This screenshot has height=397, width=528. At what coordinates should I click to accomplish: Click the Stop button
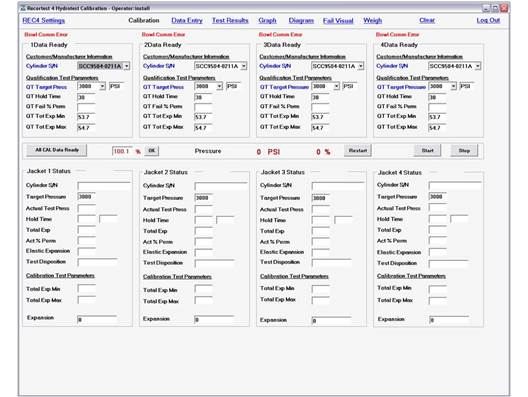coord(464,151)
